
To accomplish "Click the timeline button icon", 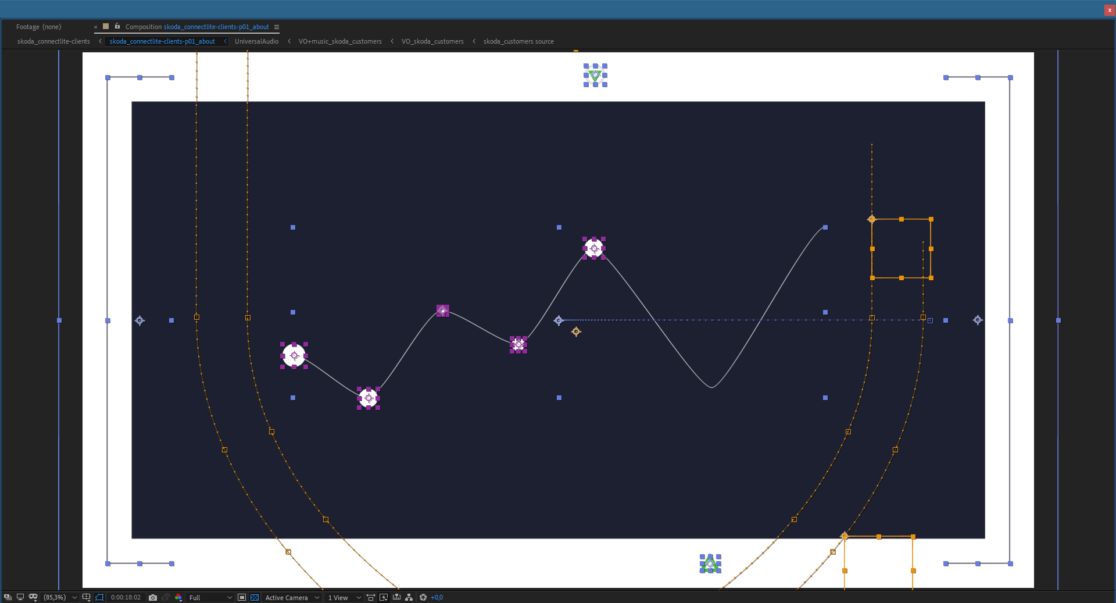I will pyautogui.click(x=397, y=597).
